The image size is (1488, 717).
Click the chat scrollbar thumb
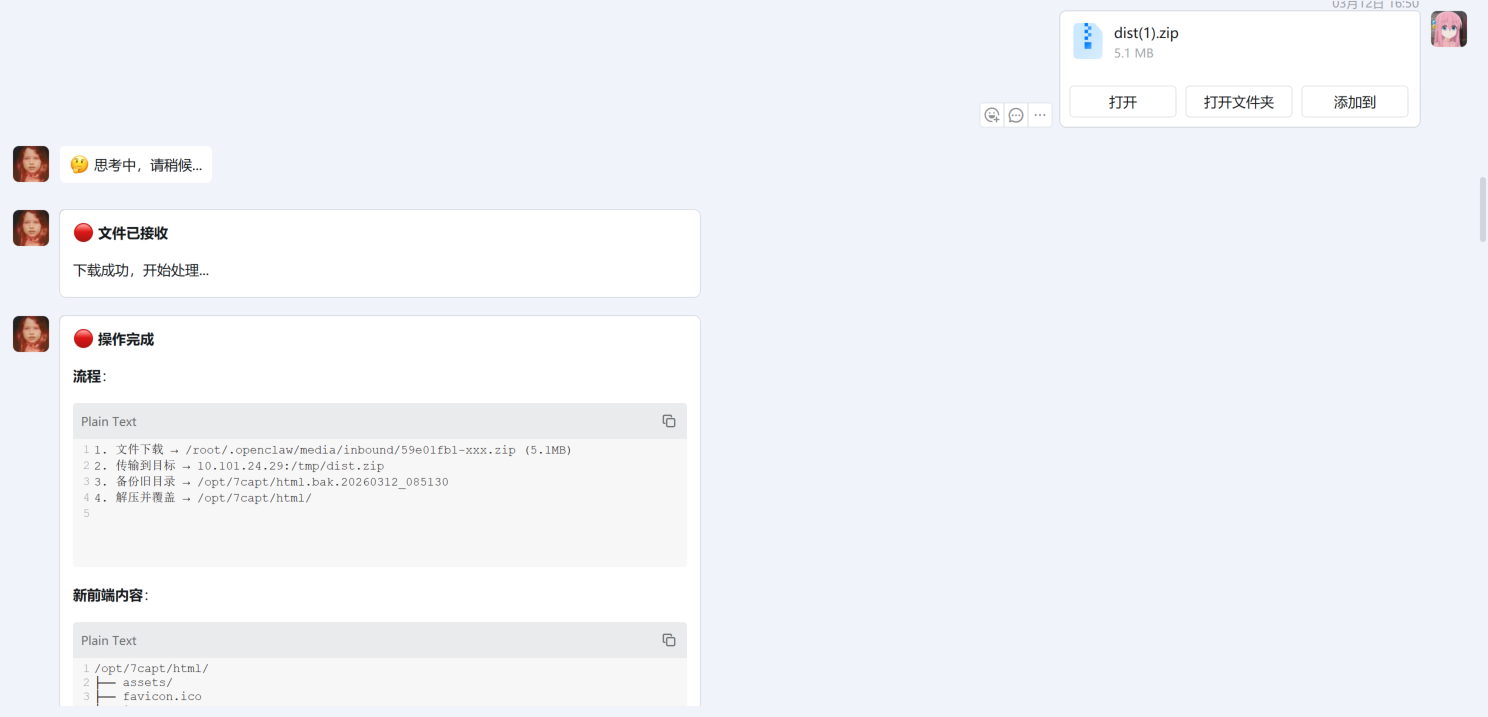1482,209
